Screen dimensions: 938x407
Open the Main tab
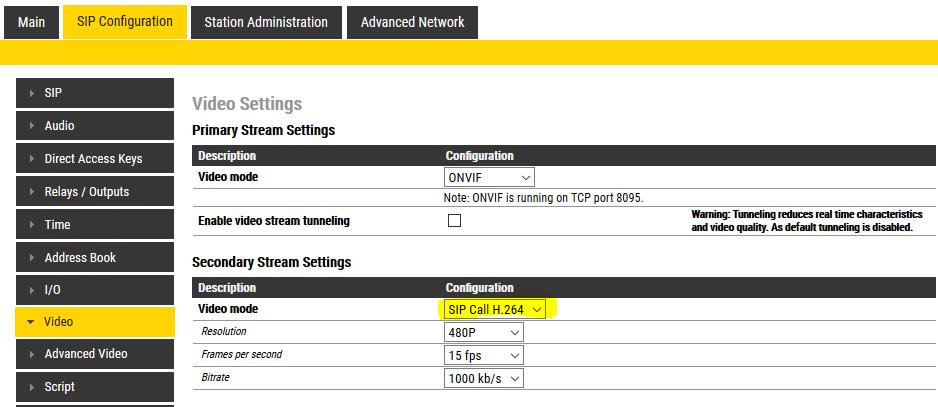[31, 22]
